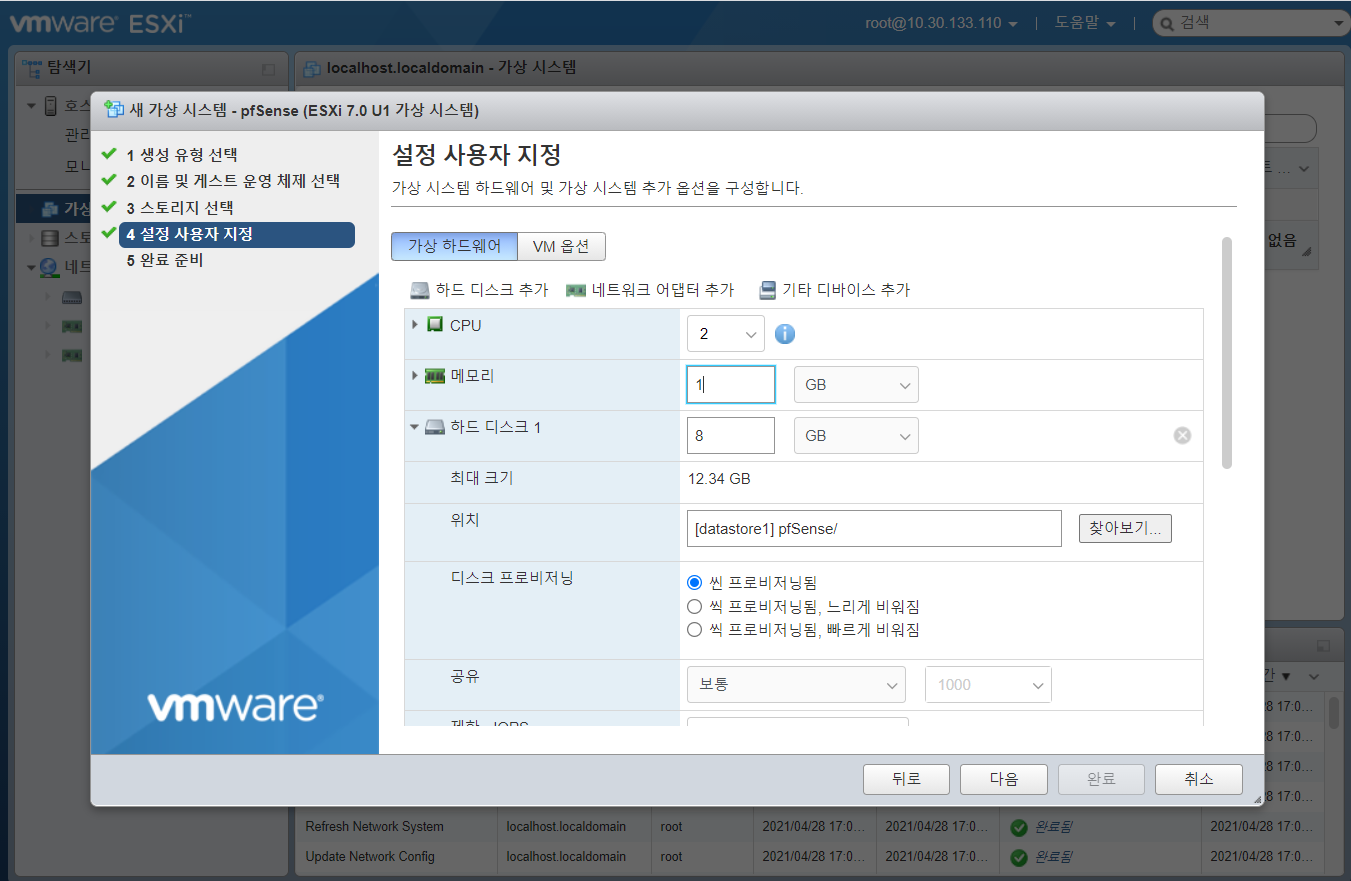This screenshot has height=881, width=1351.
Task: Select 씬 프로비저닝됨 radio option
Action: (x=695, y=582)
